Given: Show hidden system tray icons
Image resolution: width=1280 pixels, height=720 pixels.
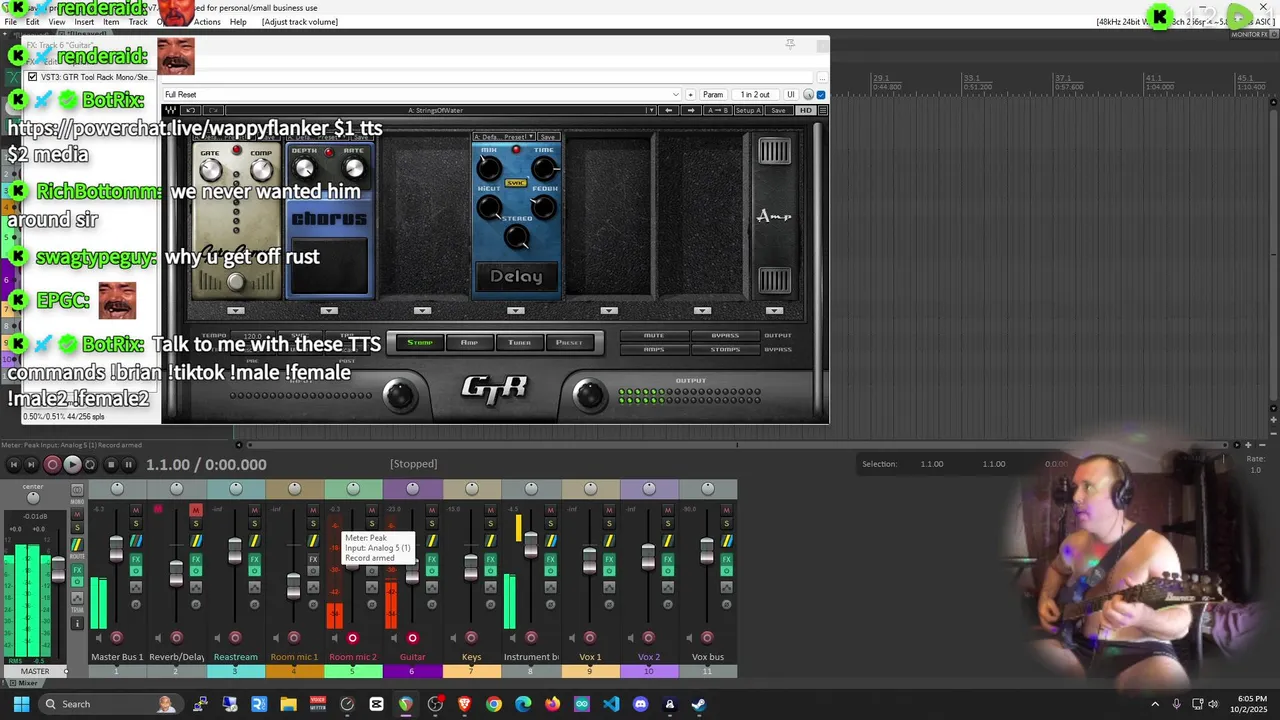Looking at the screenshot, I should [x=1155, y=704].
